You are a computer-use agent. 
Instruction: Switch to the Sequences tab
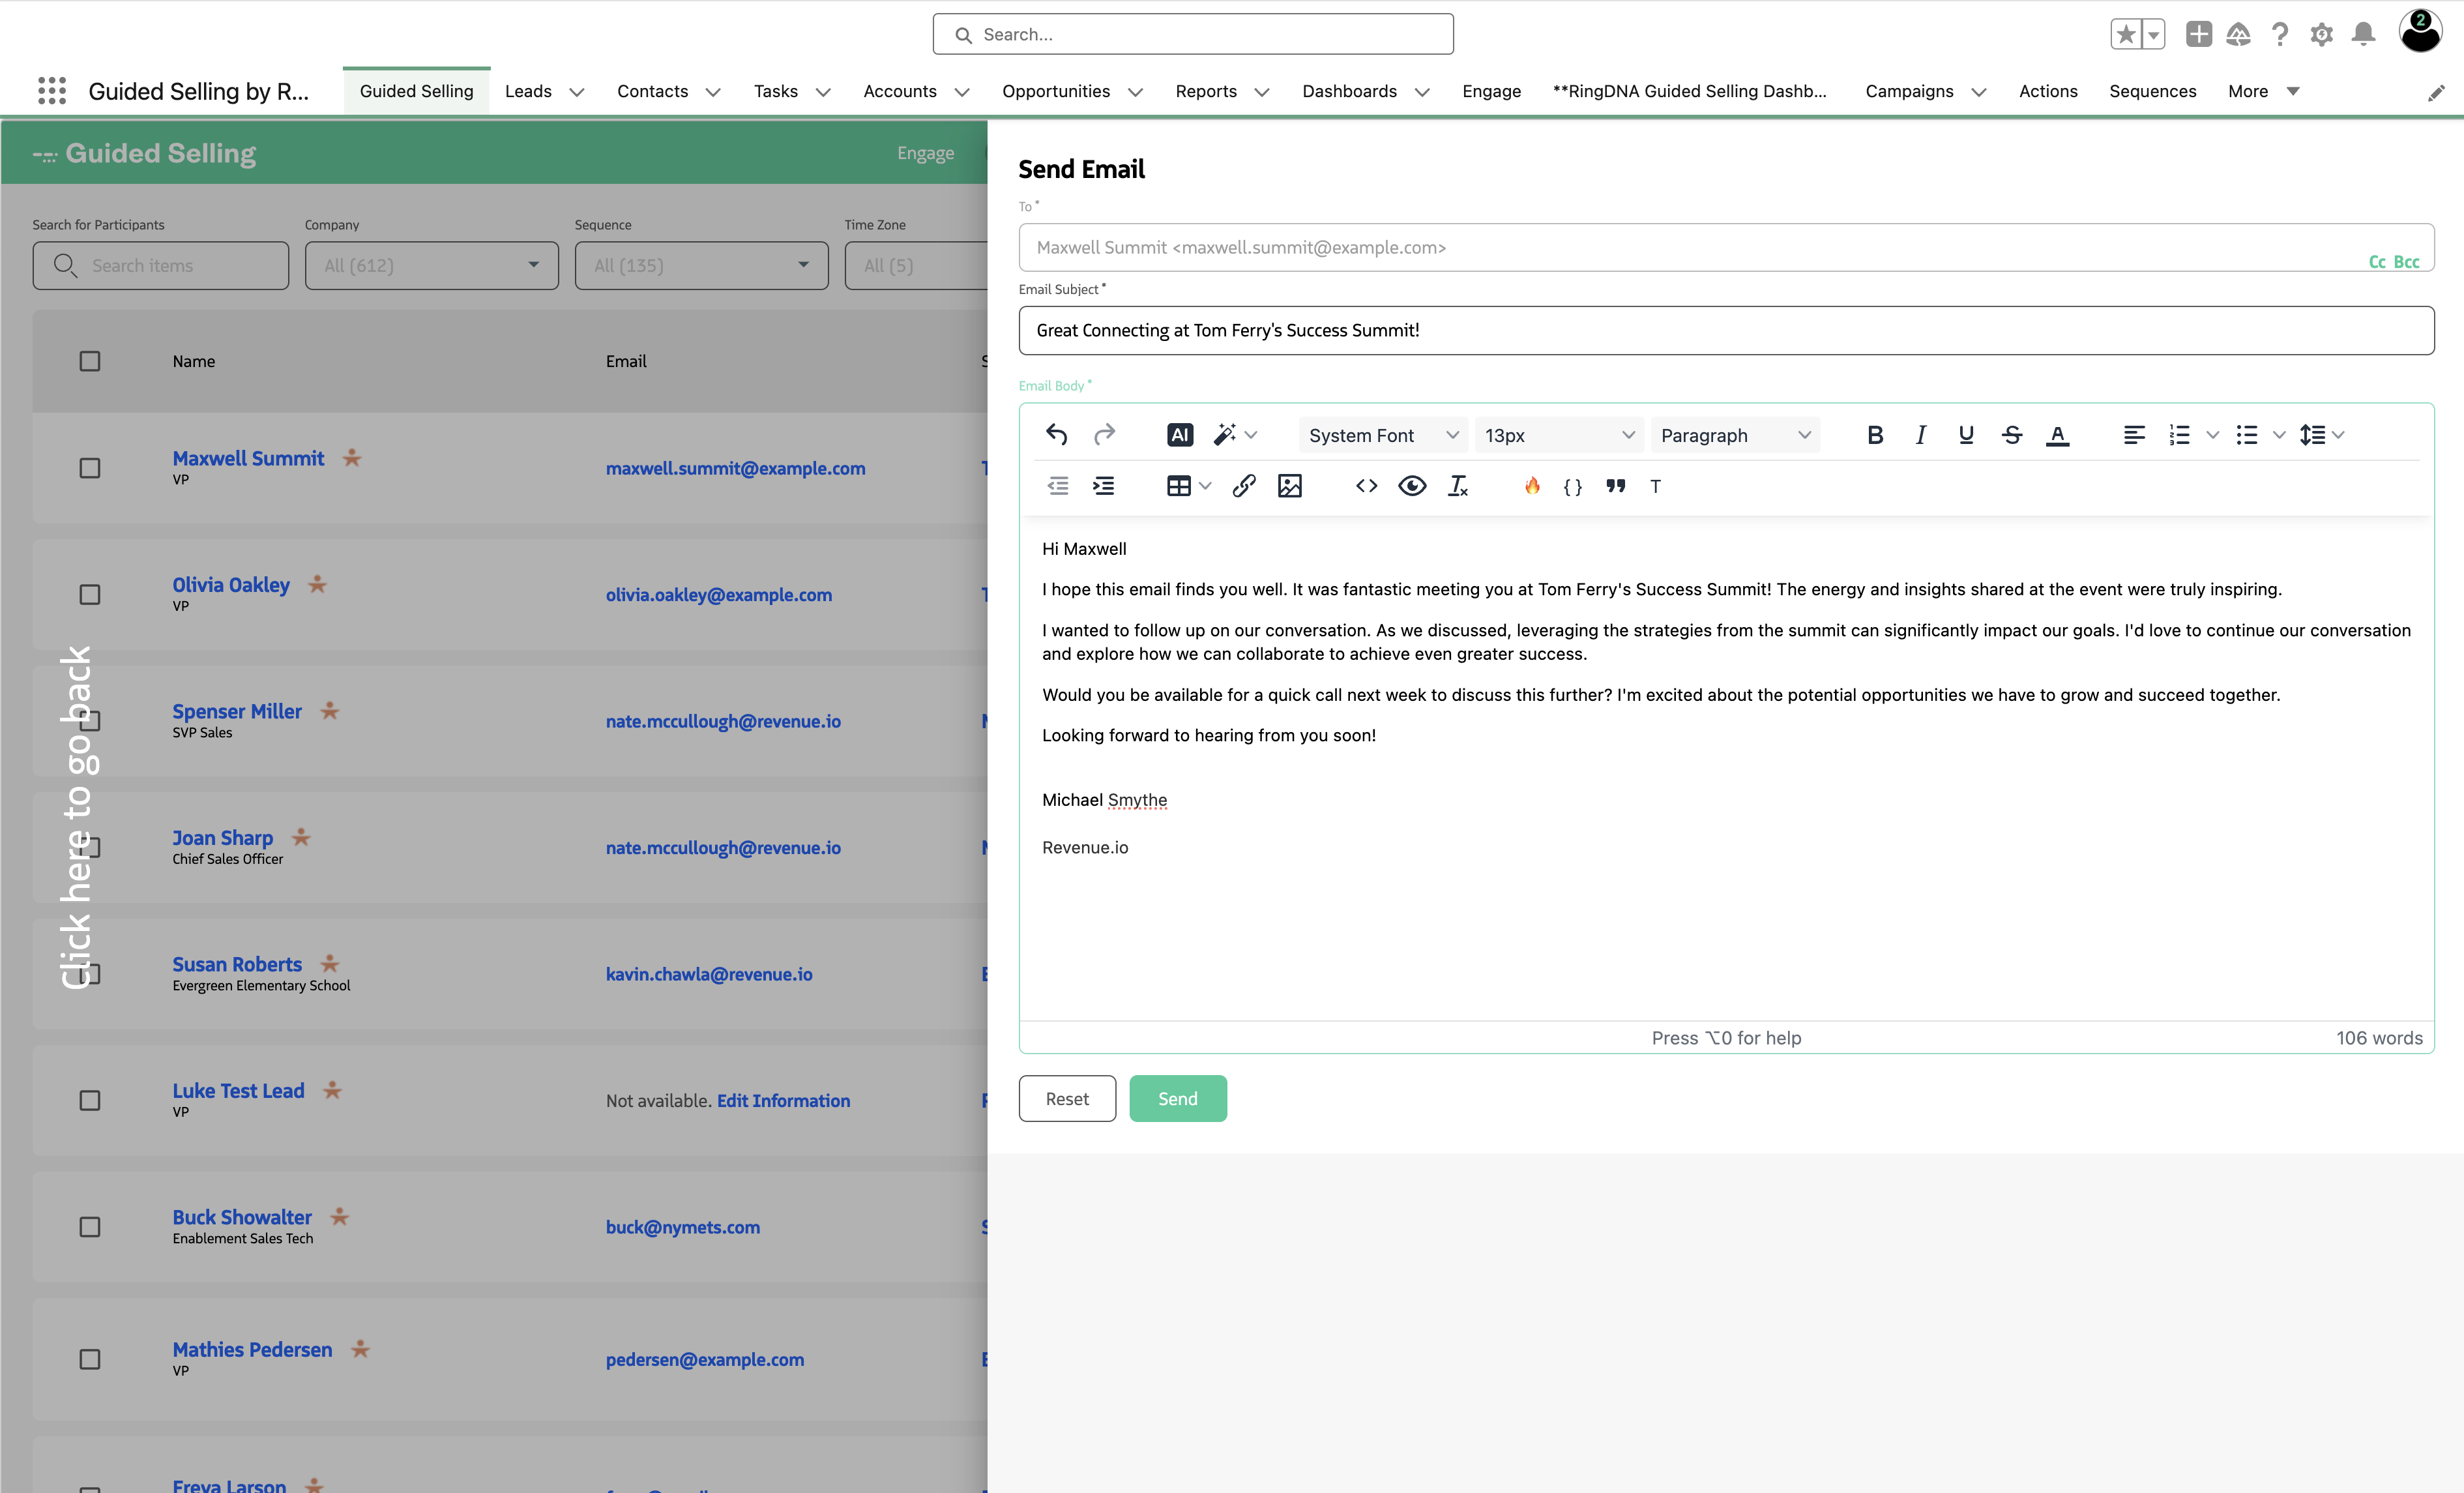point(2152,91)
